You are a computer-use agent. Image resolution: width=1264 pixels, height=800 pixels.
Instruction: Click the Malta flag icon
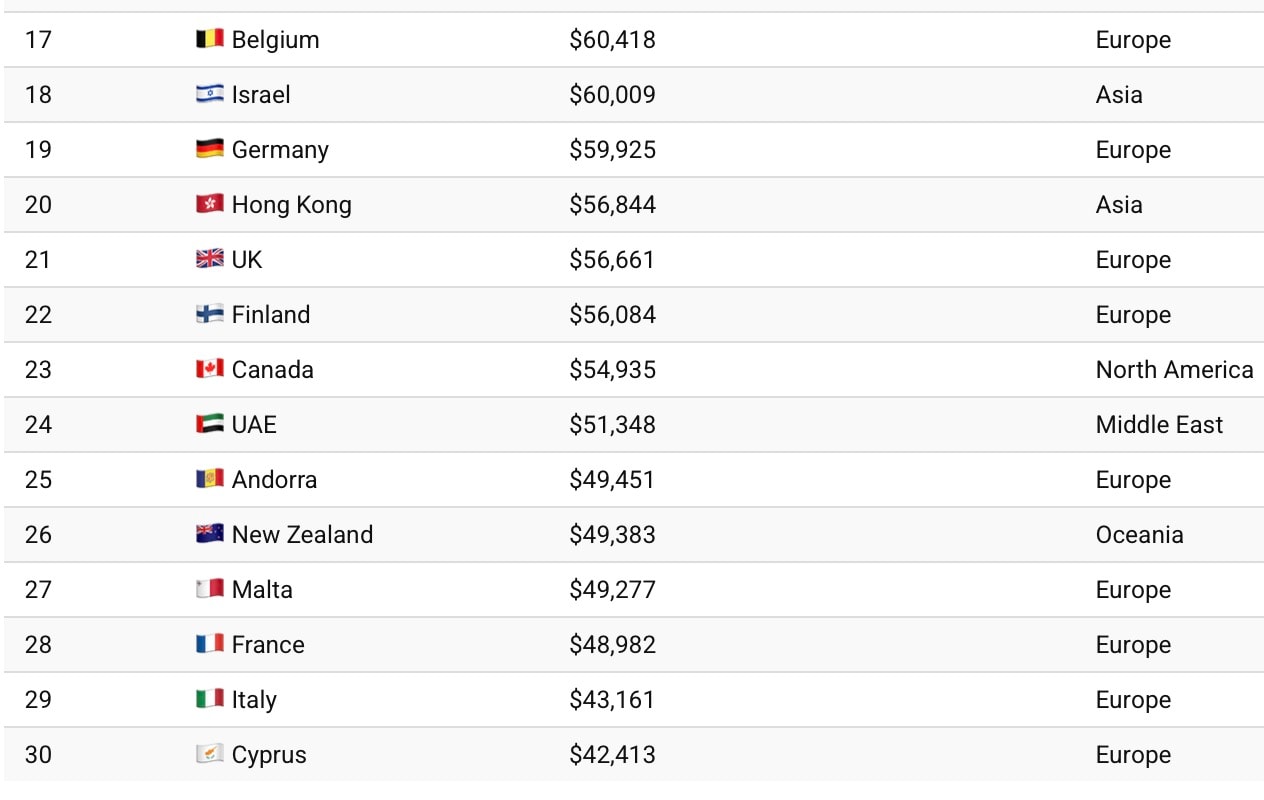(210, 590)
